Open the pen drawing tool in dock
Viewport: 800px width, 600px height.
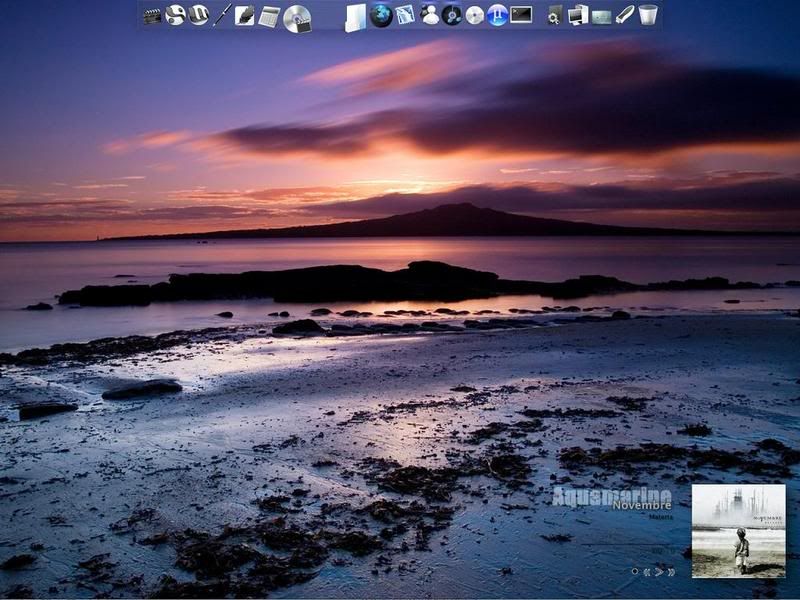tap(222, 15)
